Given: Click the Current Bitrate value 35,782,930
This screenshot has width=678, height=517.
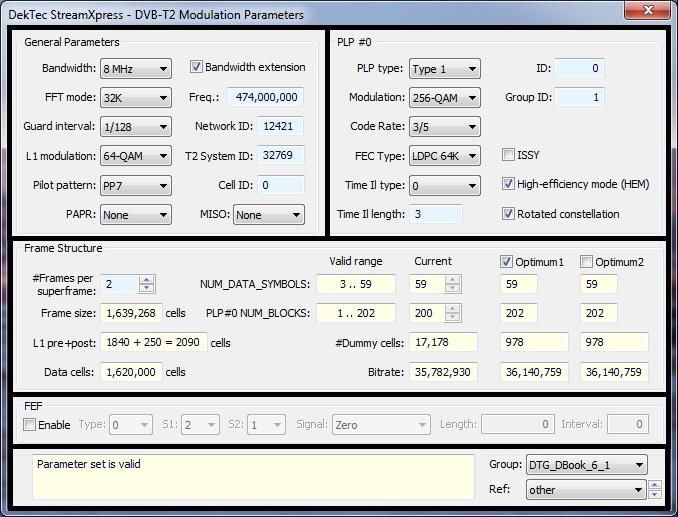Looking at the screenshot, I should pos(443,372).
